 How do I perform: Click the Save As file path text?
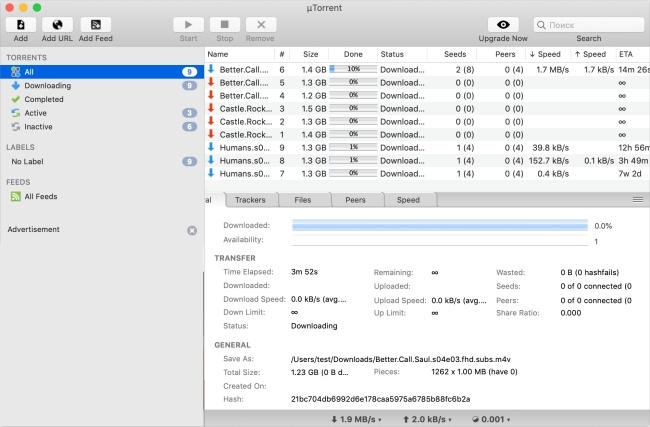coord(401,359)
